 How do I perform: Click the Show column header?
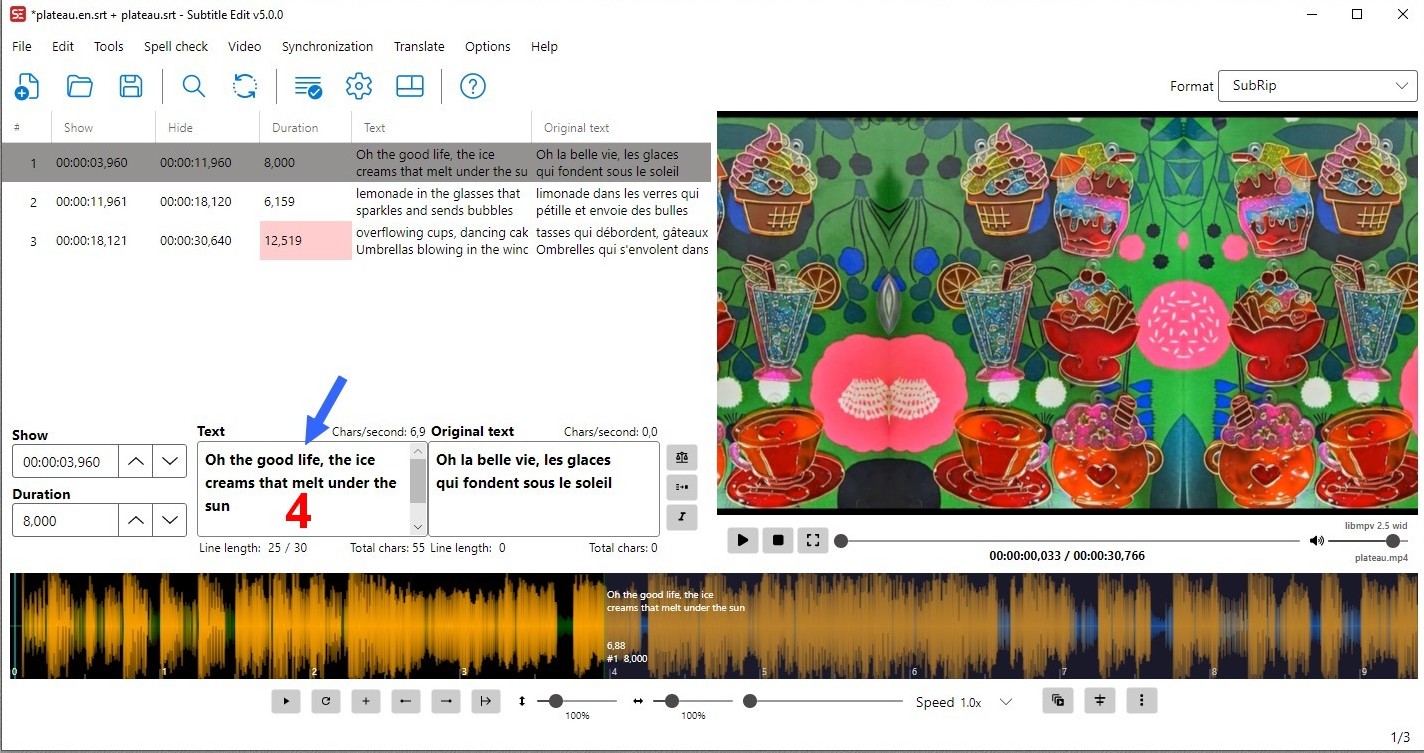click(103, 128)
